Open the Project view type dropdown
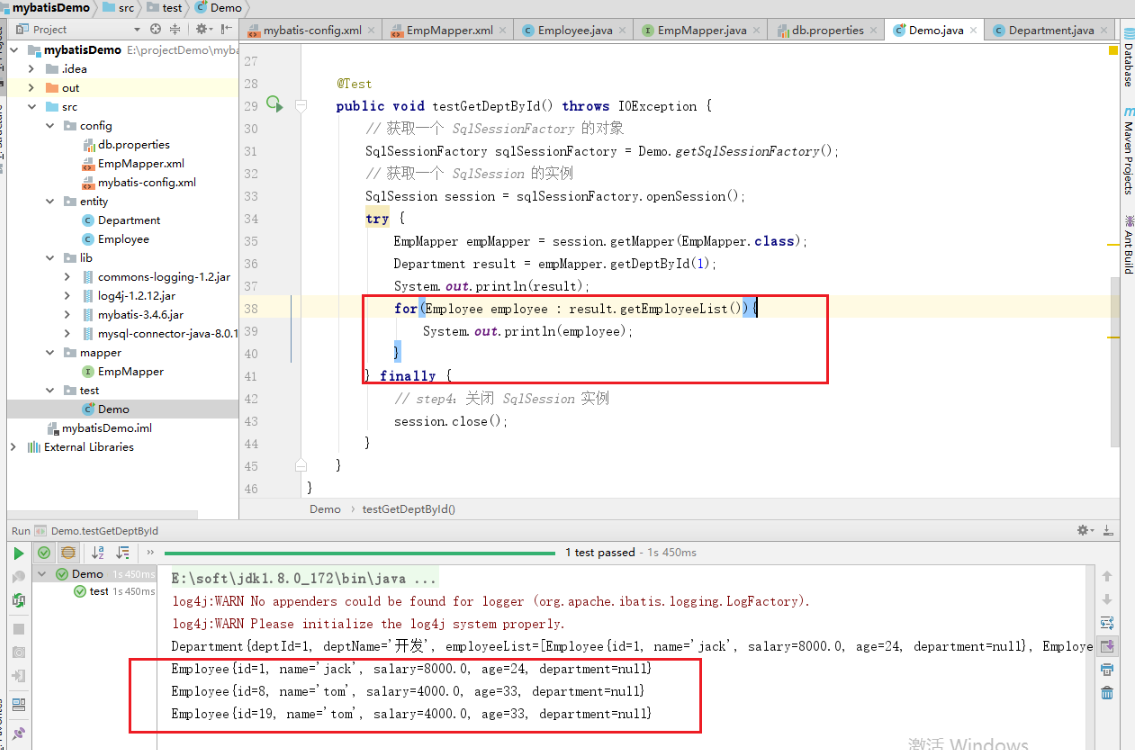This screenshot has height=750, width=1136. (137, 29)
